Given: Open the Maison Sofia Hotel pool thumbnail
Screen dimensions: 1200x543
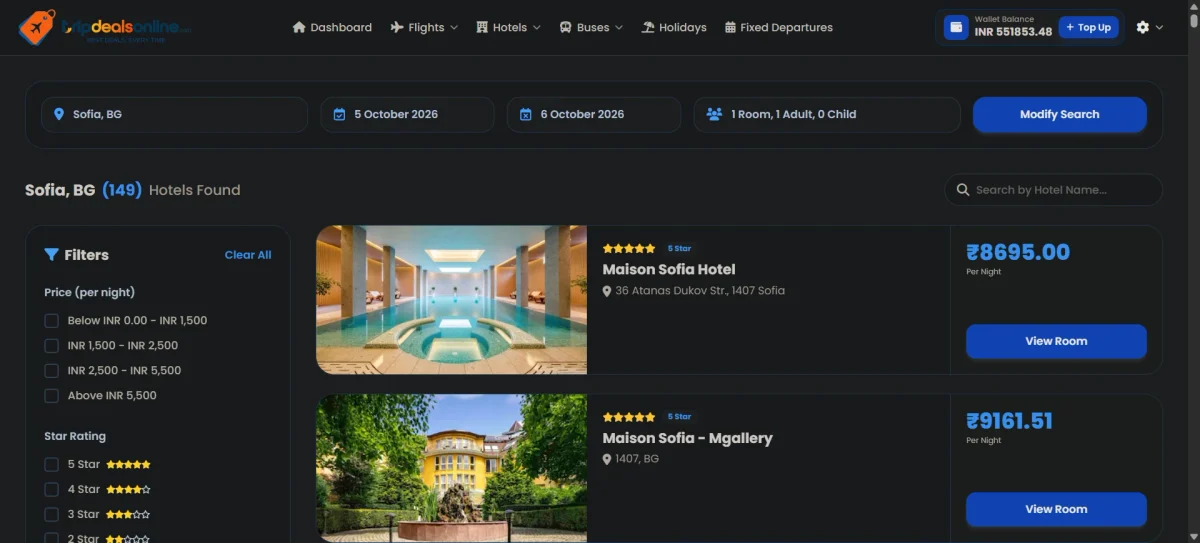Looking at the screenshot, I should 452,300.
